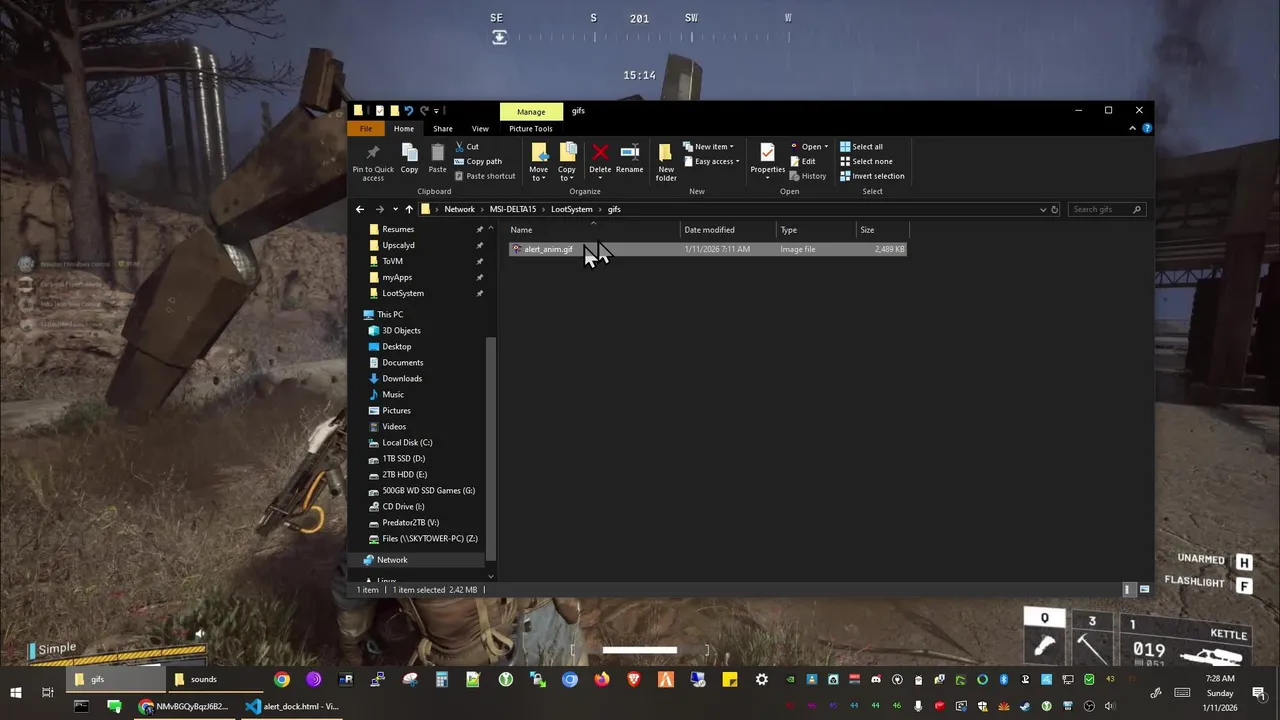1280x720 pixels.
Task: Open Predator2TB (V:) drive in sidebar
Action: pos(410,522)
